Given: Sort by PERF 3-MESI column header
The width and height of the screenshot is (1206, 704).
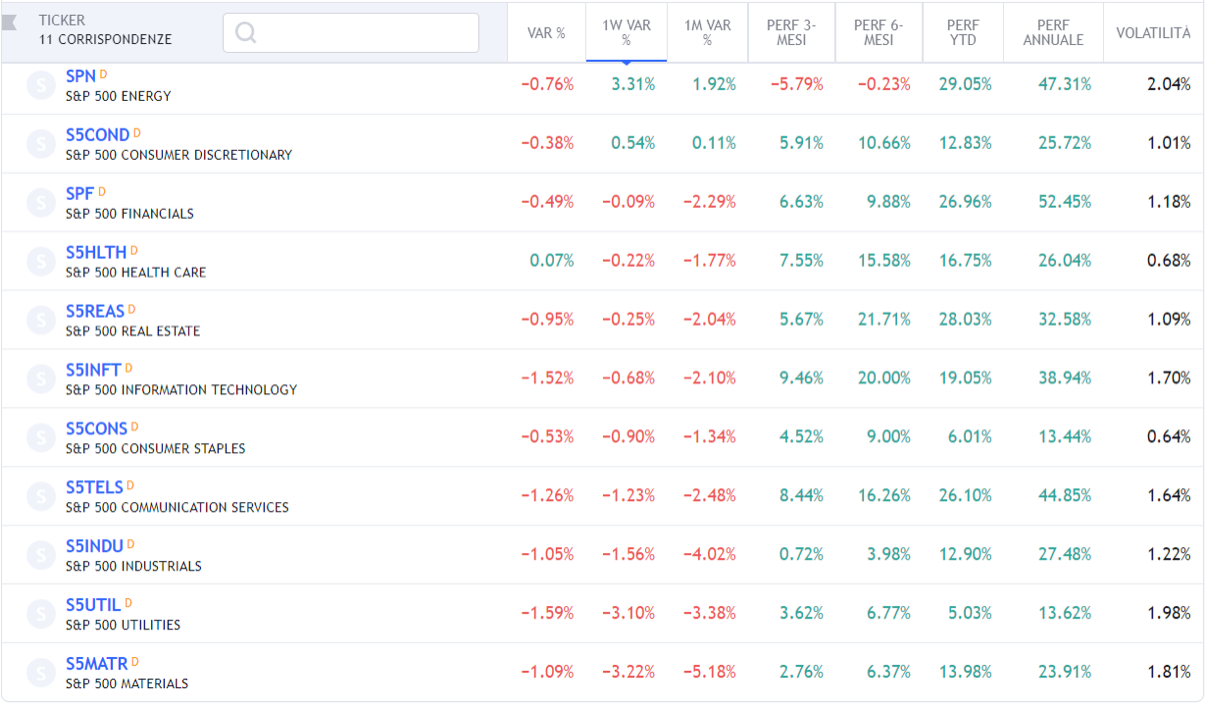Looking at the screenshot, I should click(791, 32).
